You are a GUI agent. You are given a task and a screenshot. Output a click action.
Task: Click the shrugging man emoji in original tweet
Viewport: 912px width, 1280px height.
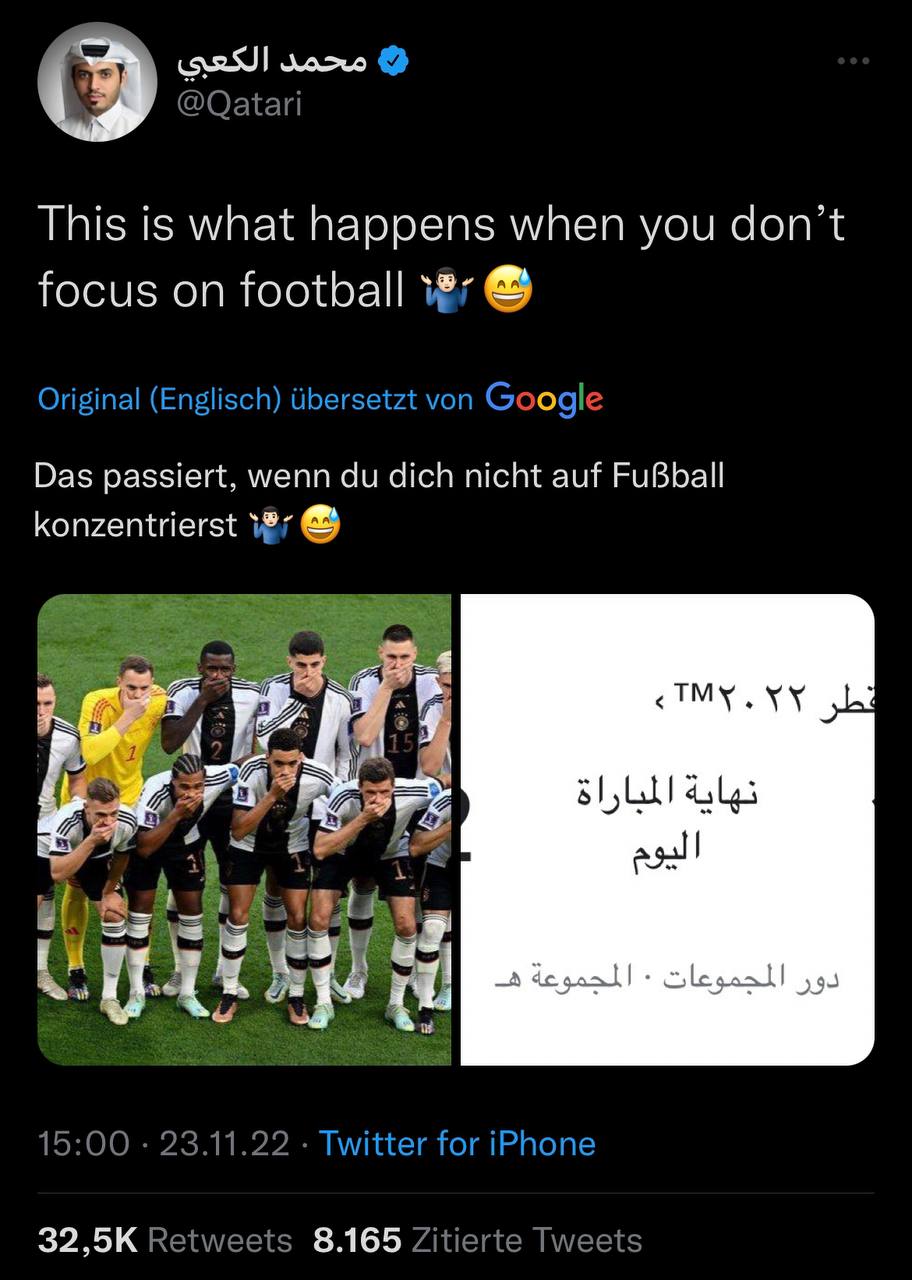pos(446,291)
